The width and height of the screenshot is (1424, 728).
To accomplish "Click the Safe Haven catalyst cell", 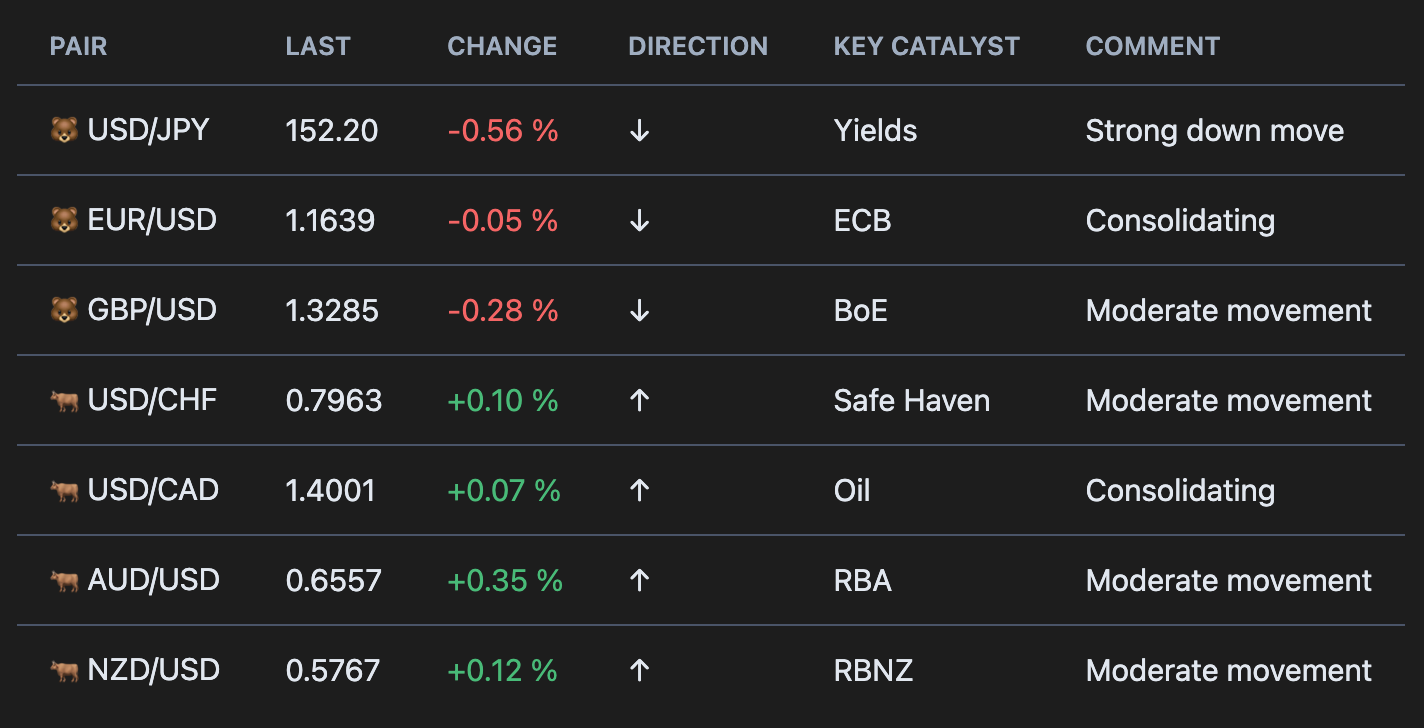I will point(911,401).
